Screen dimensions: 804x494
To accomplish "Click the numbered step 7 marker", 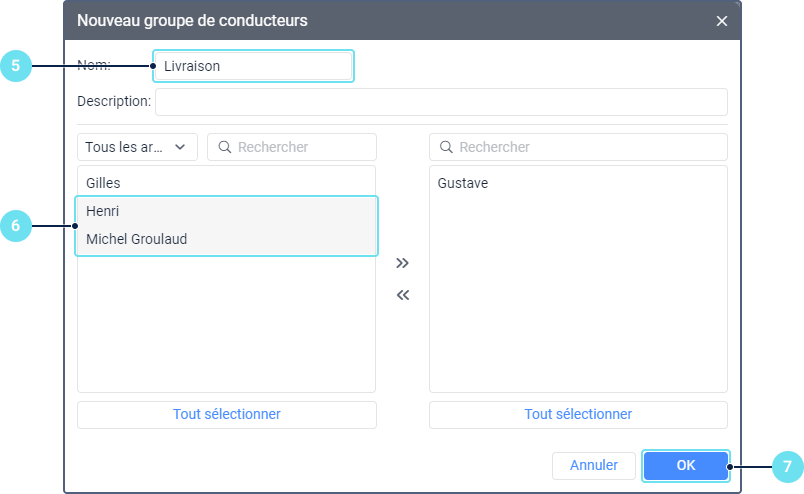I will pos(787,466).
